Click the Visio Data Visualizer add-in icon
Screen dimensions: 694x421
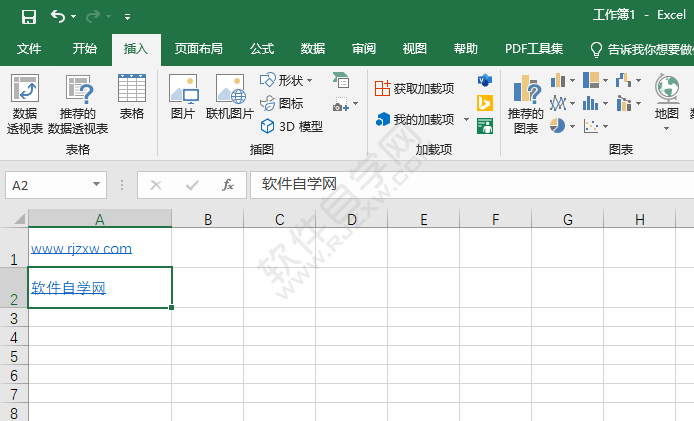point(485,80)
